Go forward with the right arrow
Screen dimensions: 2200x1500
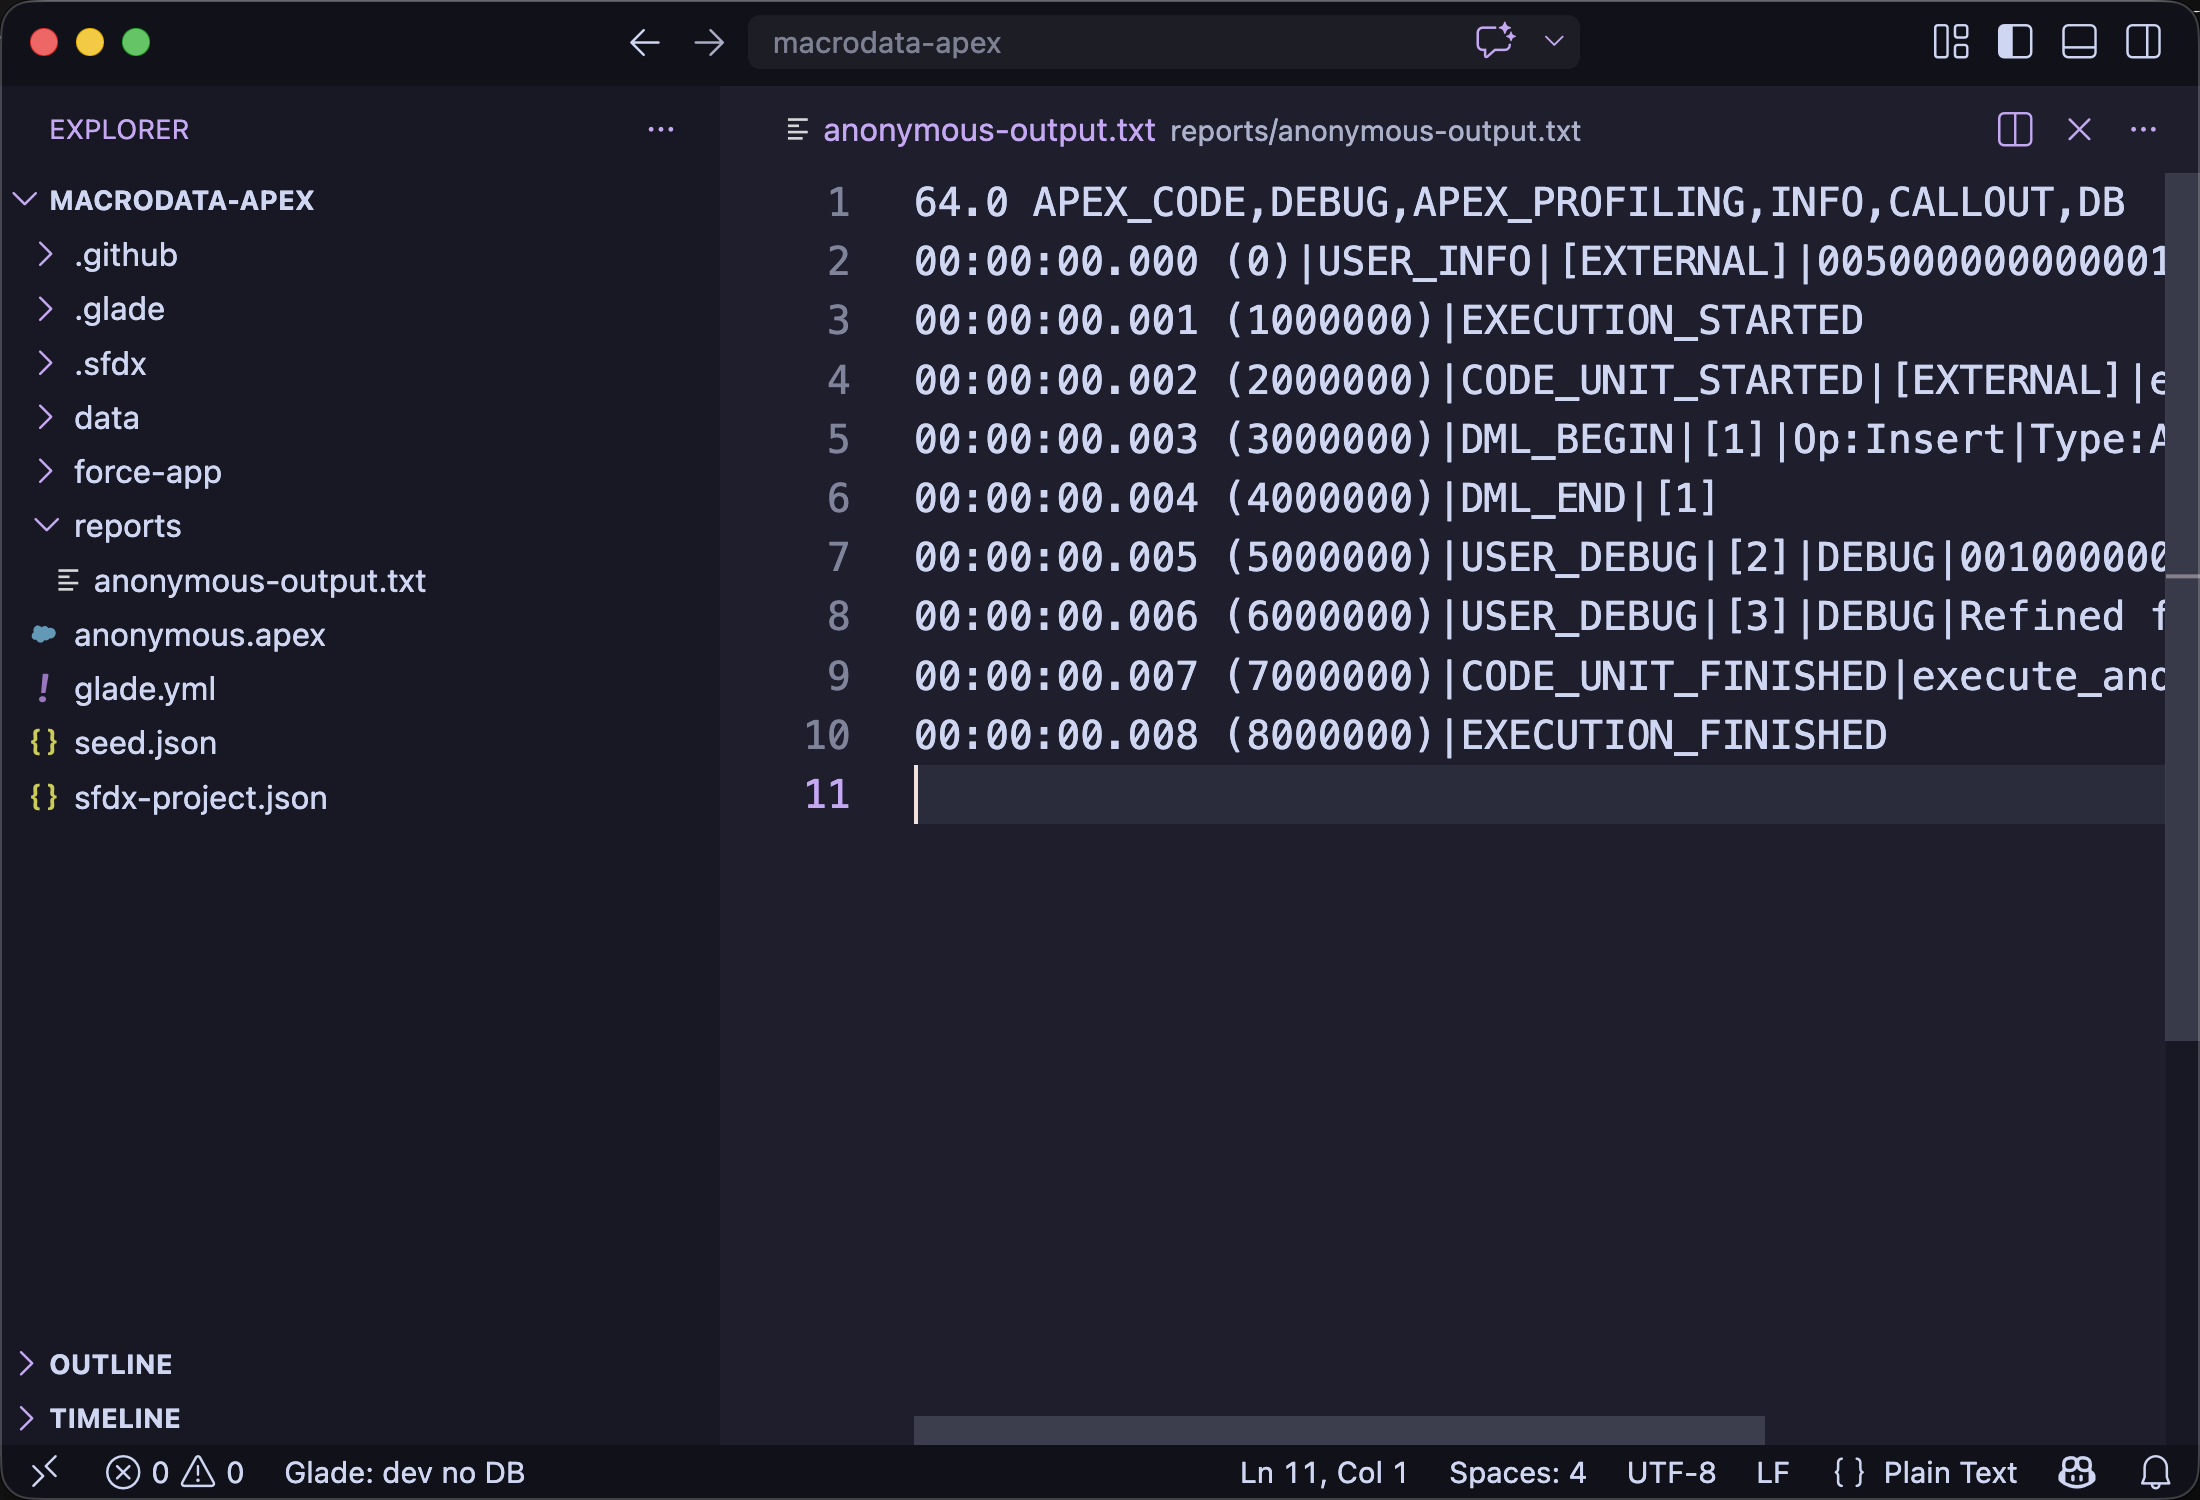tap(709, 42)
